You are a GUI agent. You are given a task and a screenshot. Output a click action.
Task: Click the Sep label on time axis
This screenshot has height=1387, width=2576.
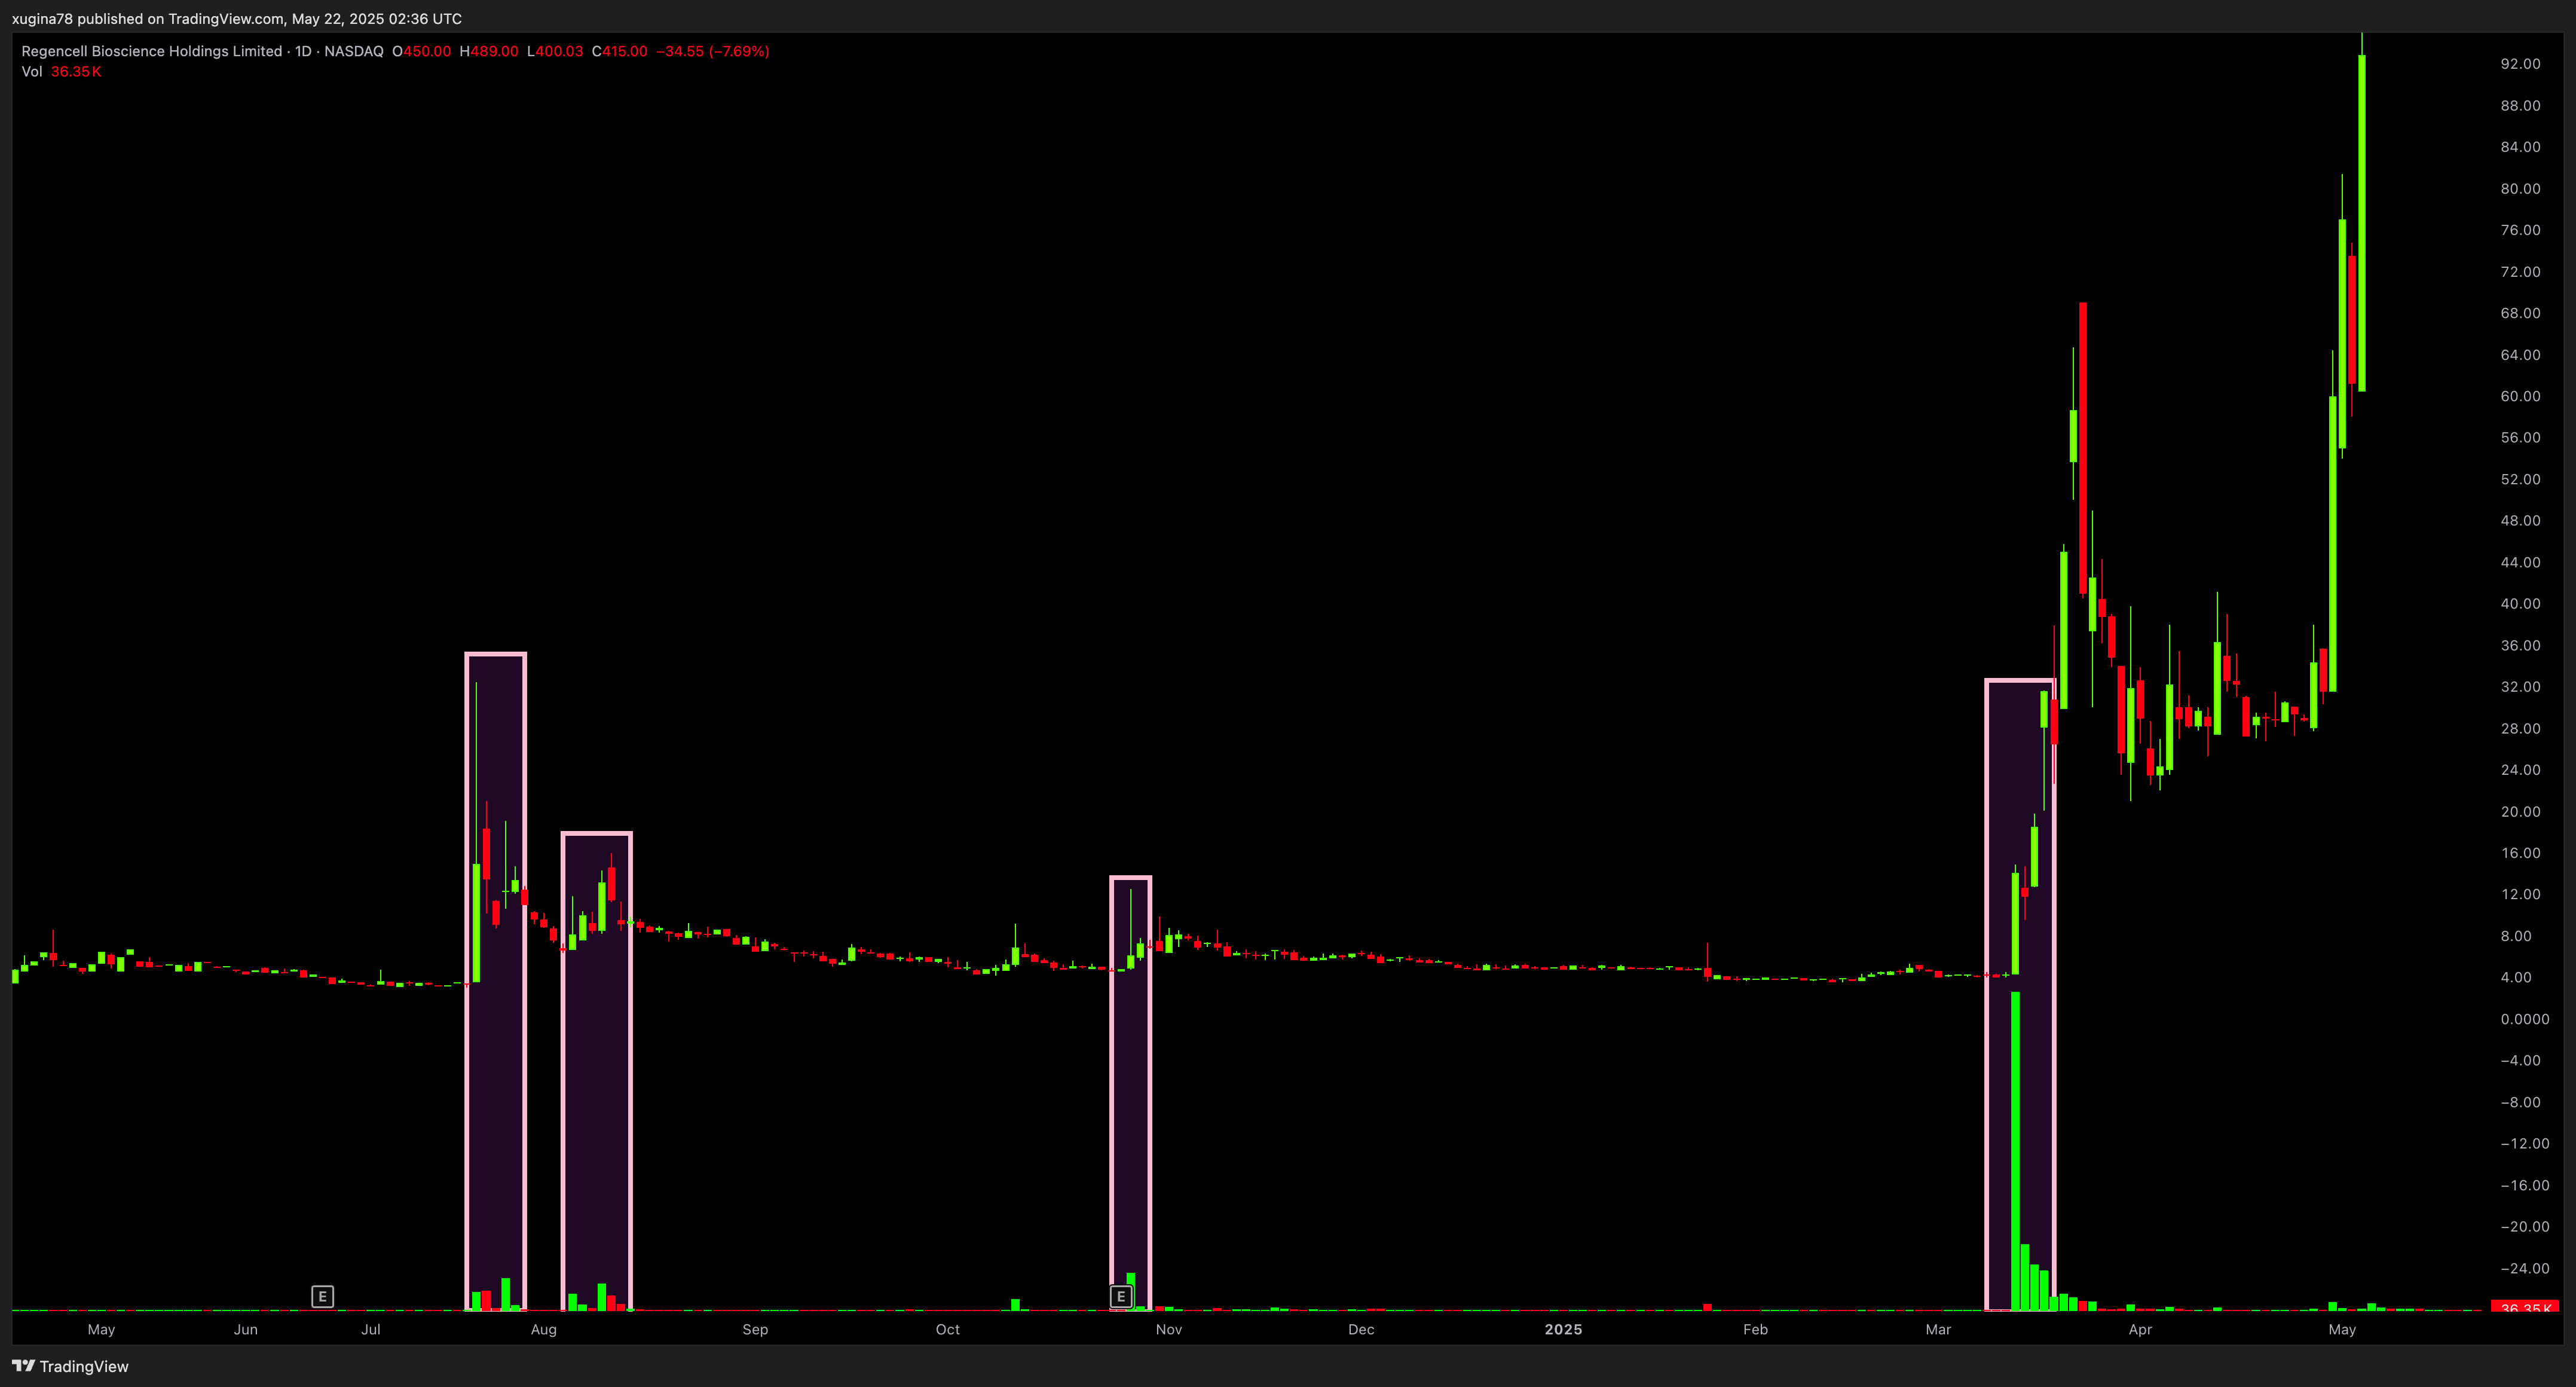[755, 1329]
